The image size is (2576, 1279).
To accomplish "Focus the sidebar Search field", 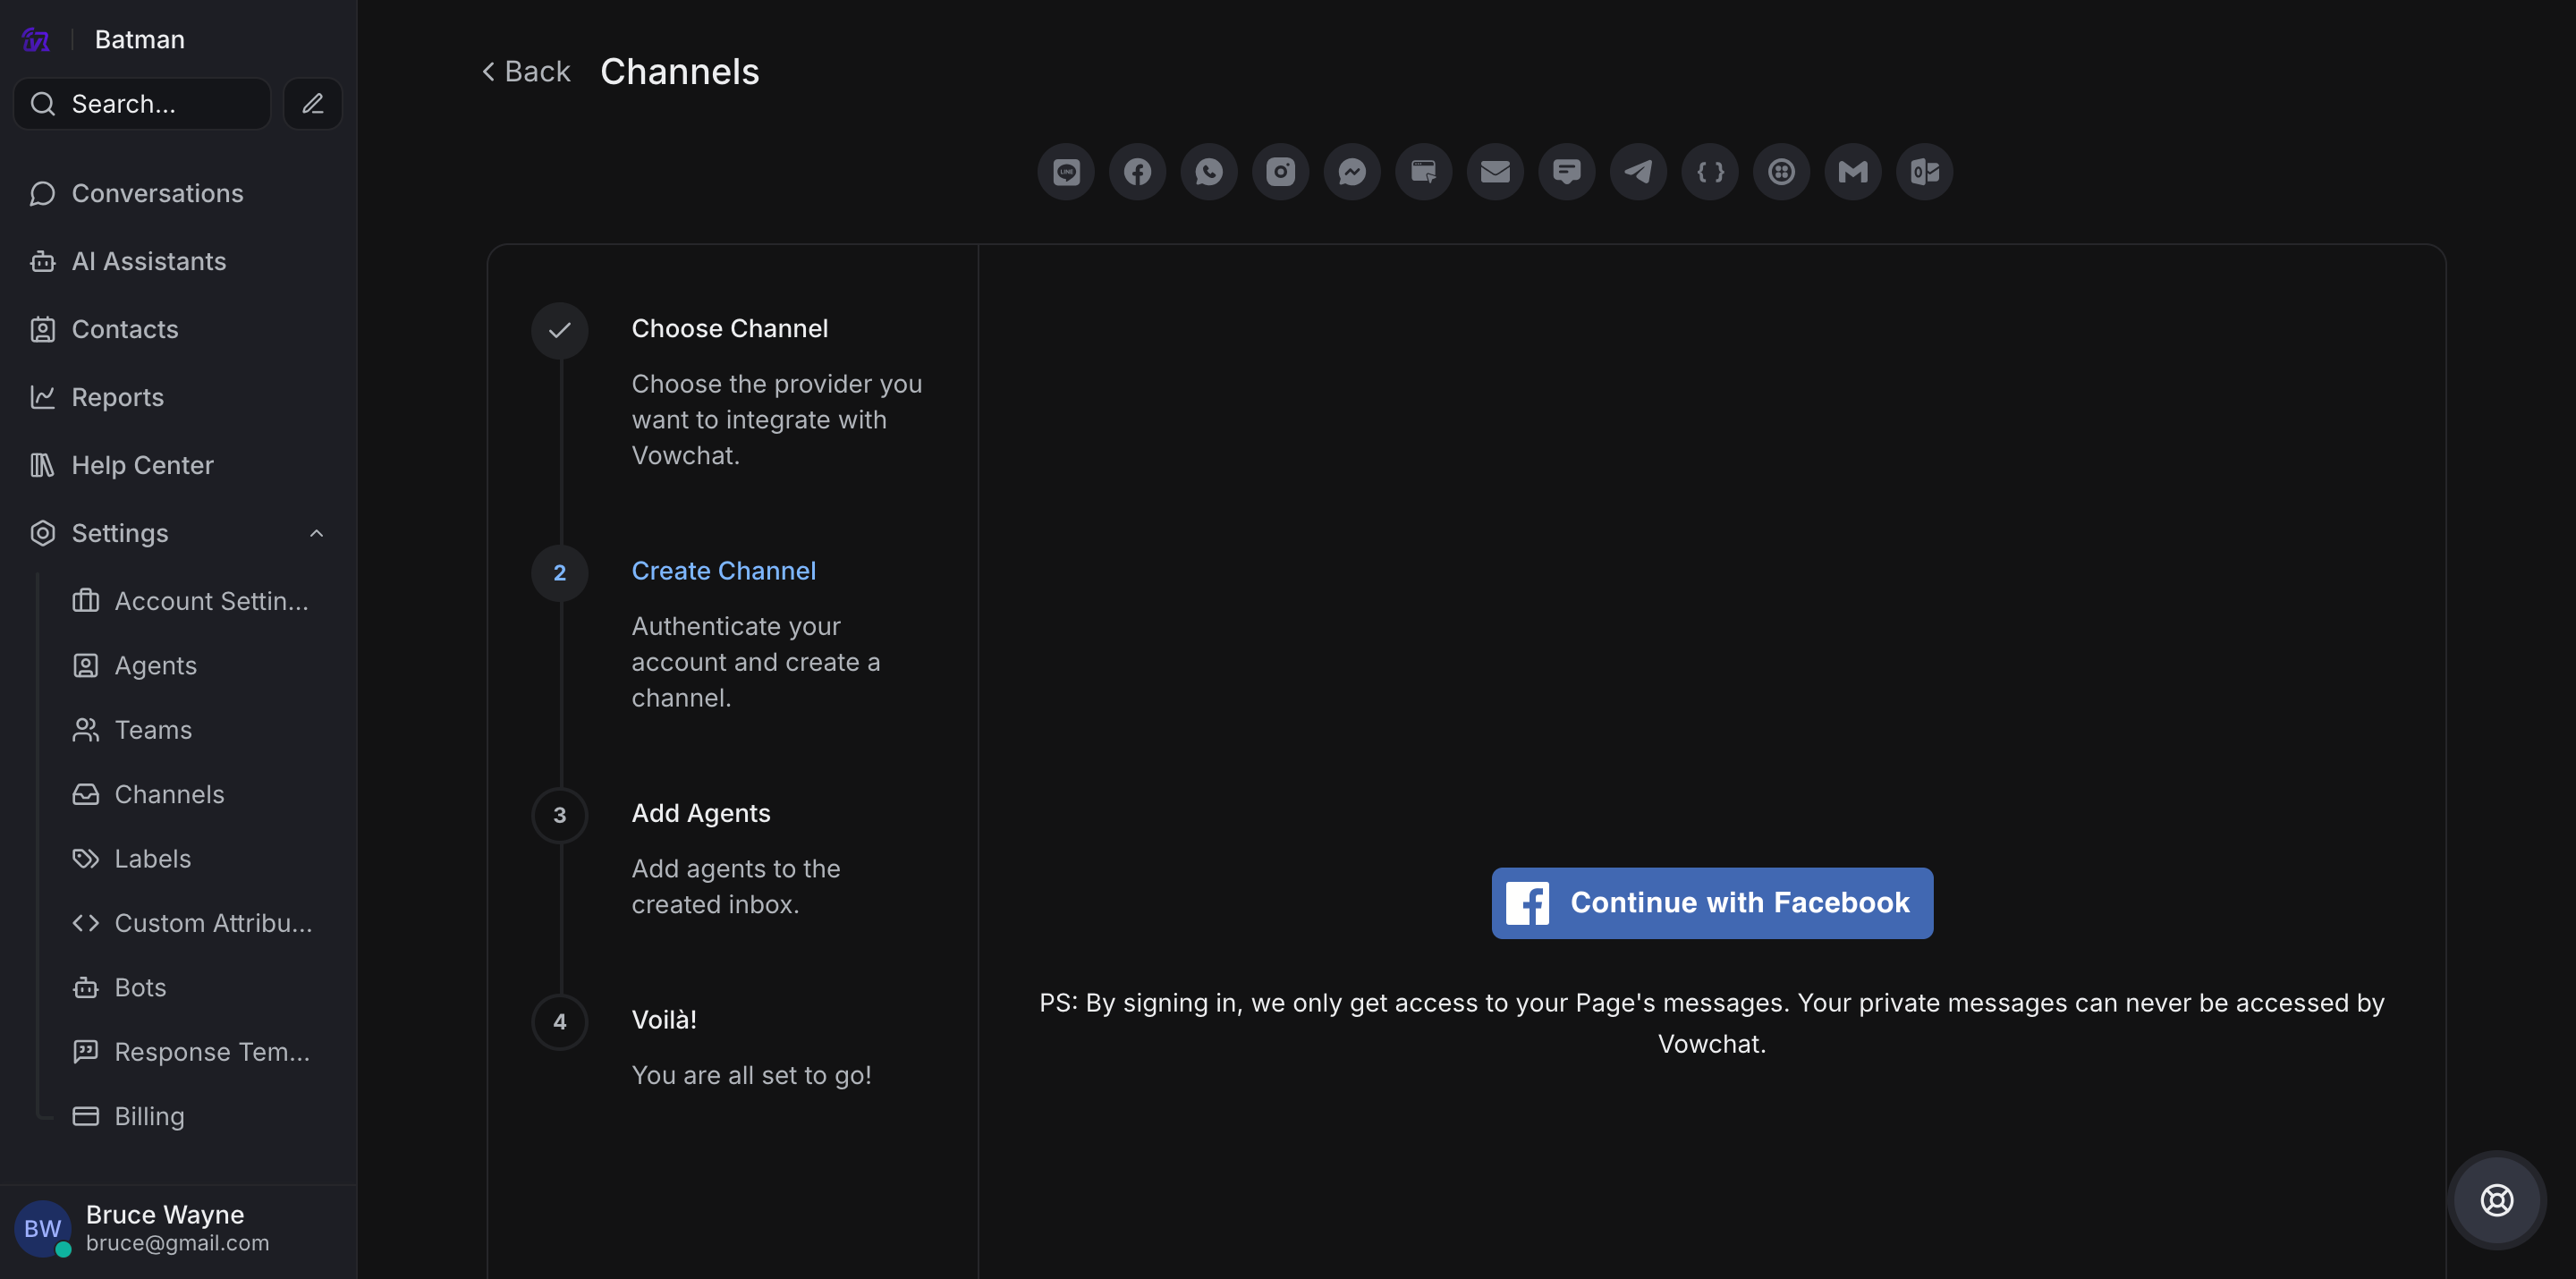I will coord(142,104).
